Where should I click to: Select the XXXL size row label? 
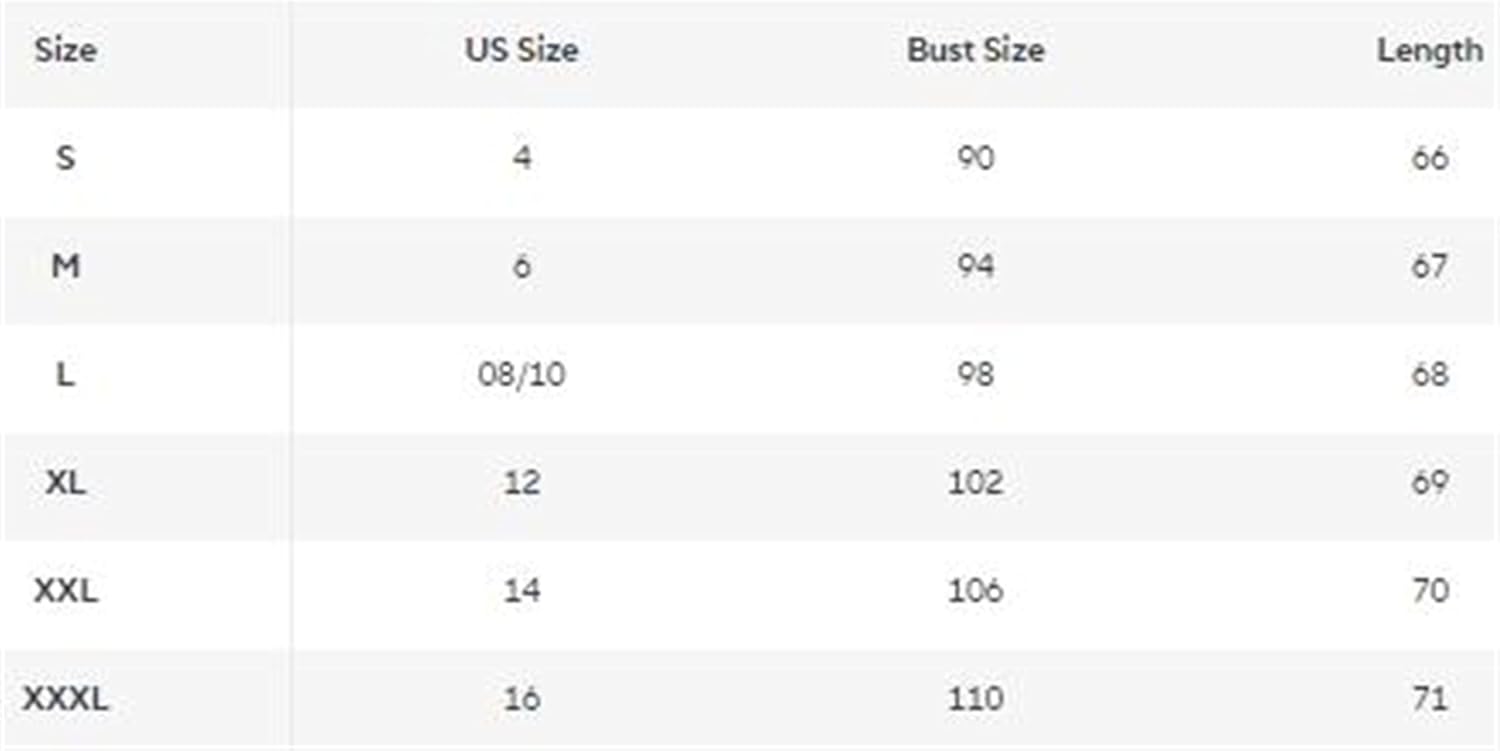[x=66, y=698]
